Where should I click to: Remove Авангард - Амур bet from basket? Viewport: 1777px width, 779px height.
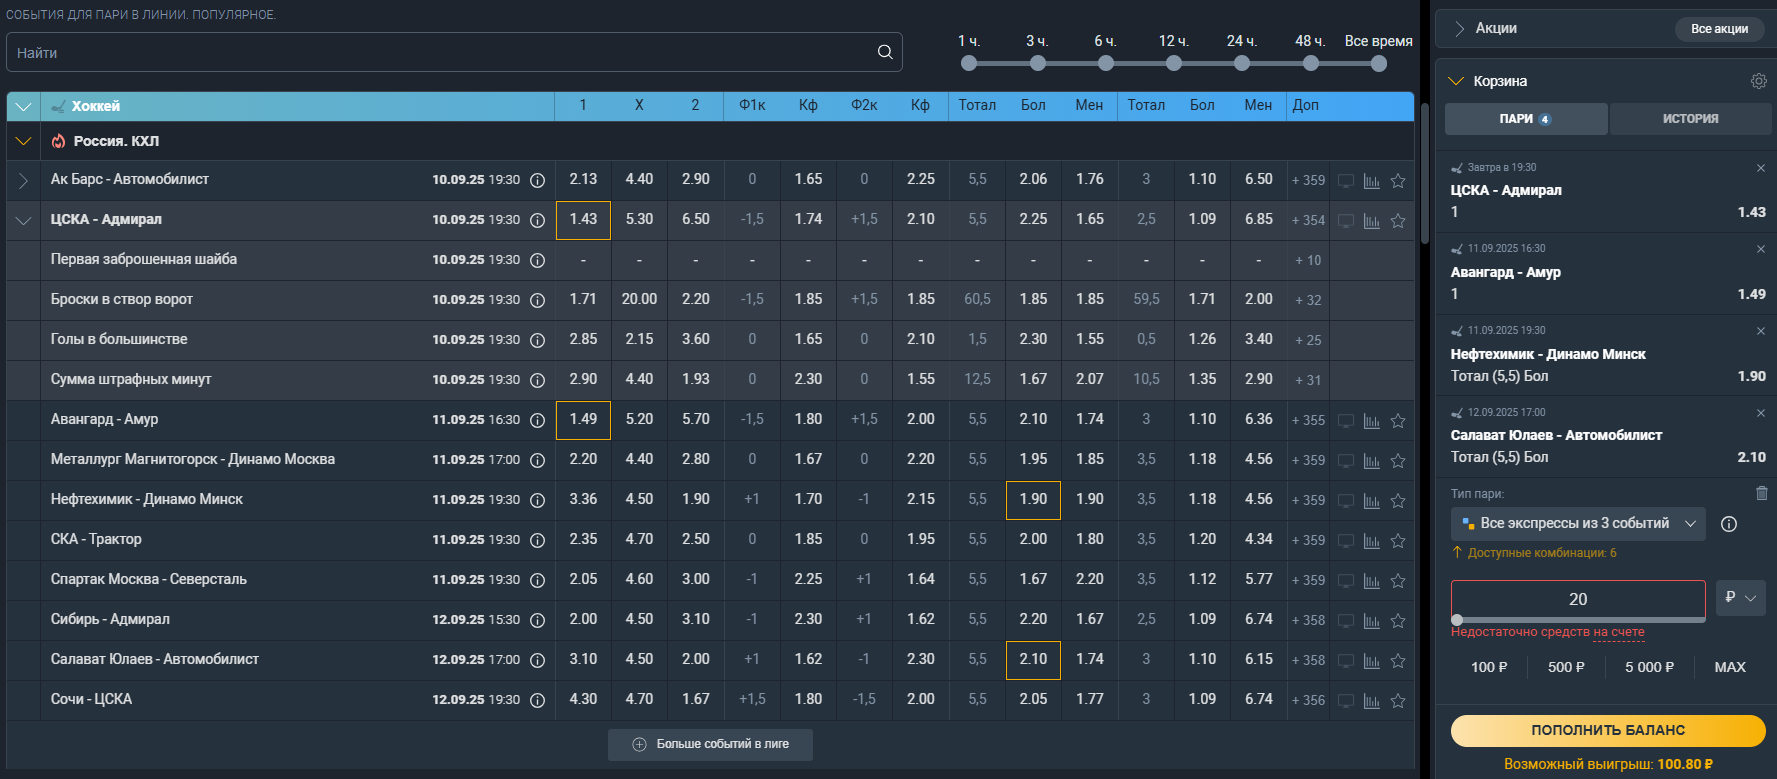click(1761, 249)
